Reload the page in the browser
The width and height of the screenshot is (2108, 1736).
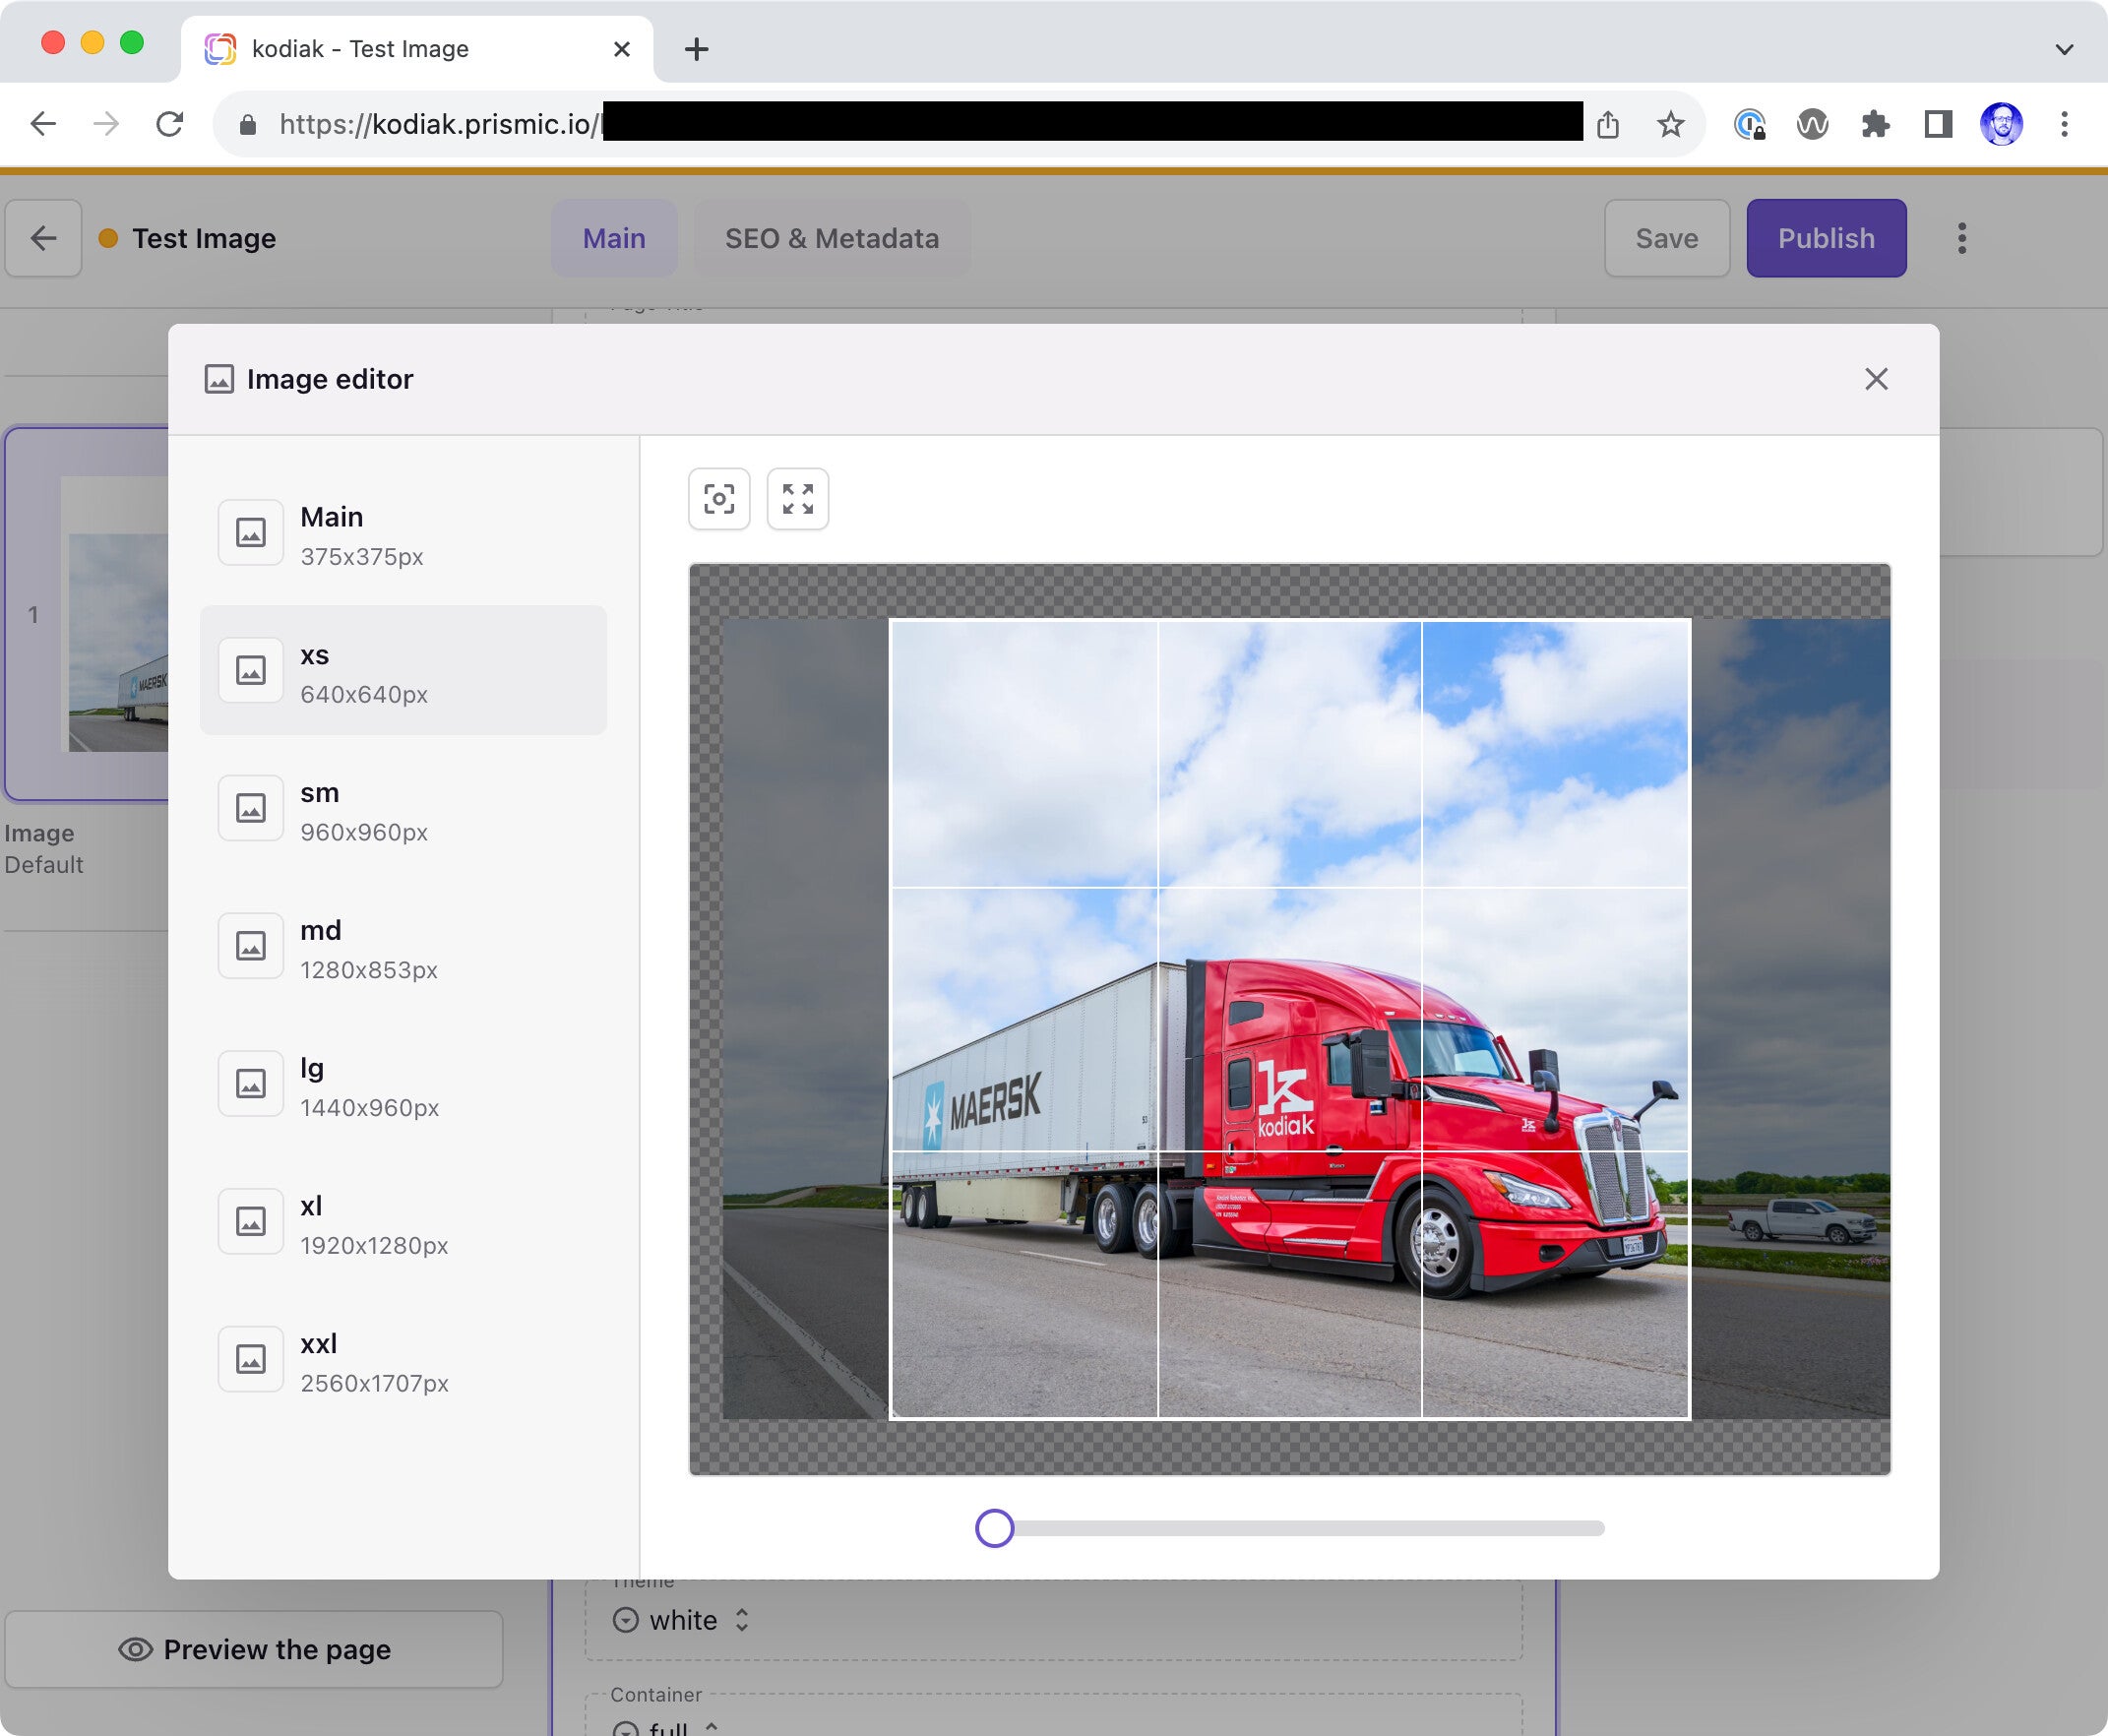[x=169, y=124]
